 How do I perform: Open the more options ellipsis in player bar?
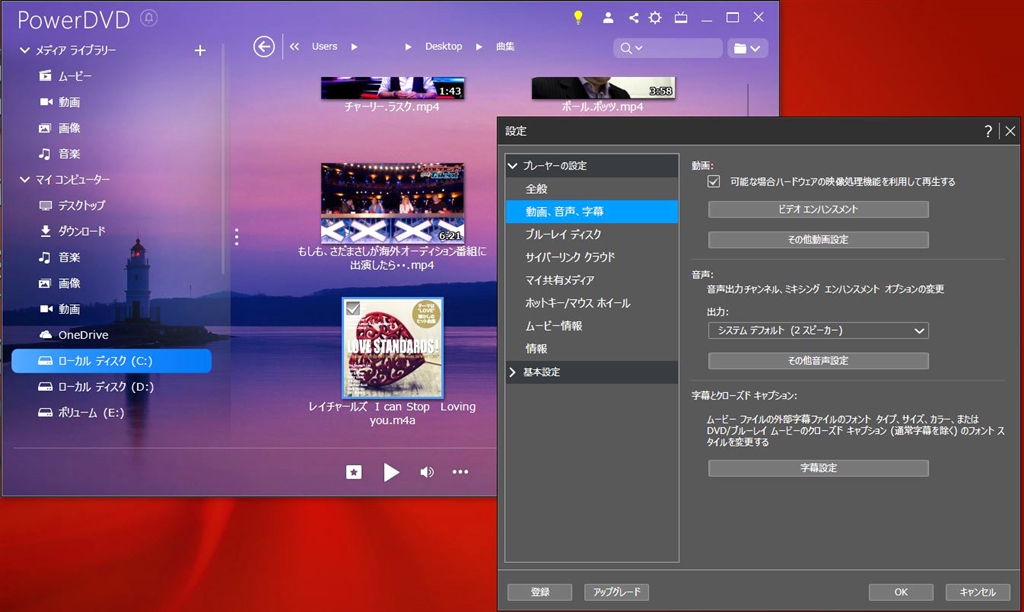460,472
